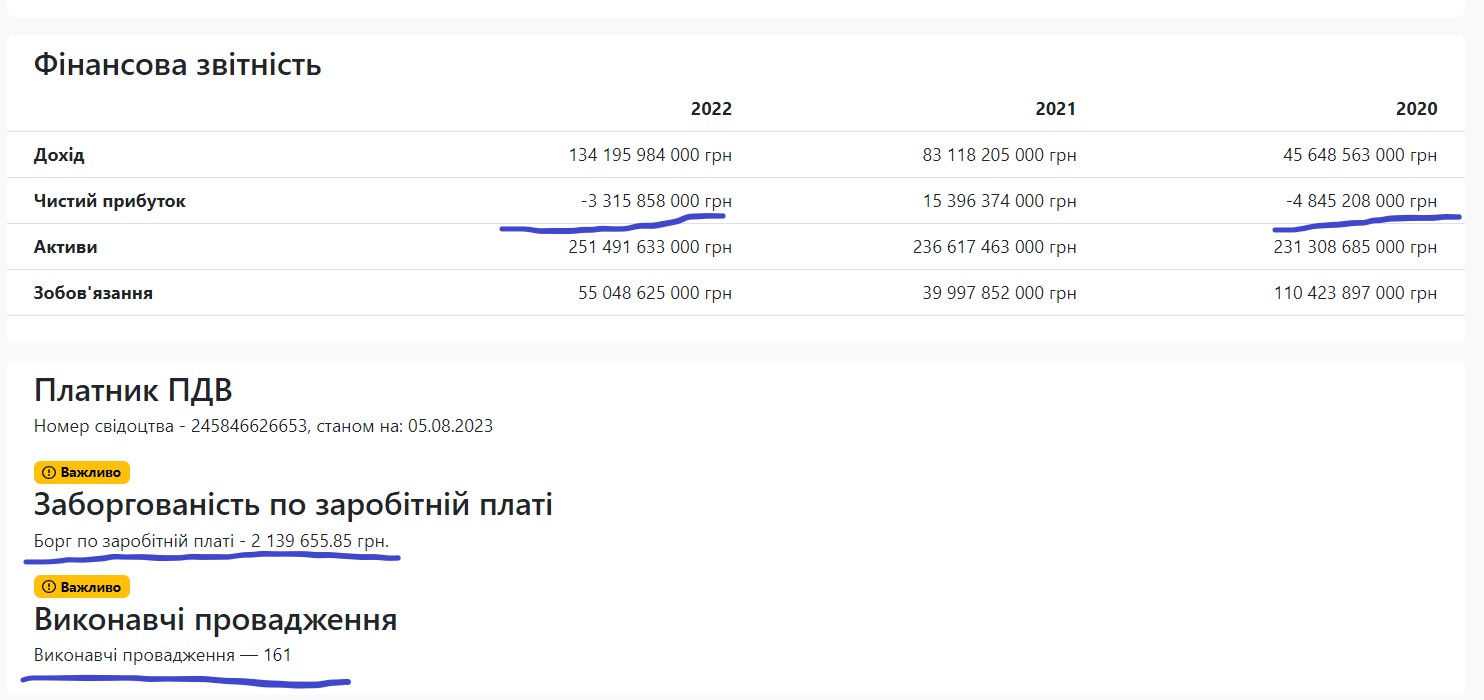Click the warning icon above Виконавчі провадження heading
The height and width of the screenshot is (700, 1484).
(x=49, y=587)
